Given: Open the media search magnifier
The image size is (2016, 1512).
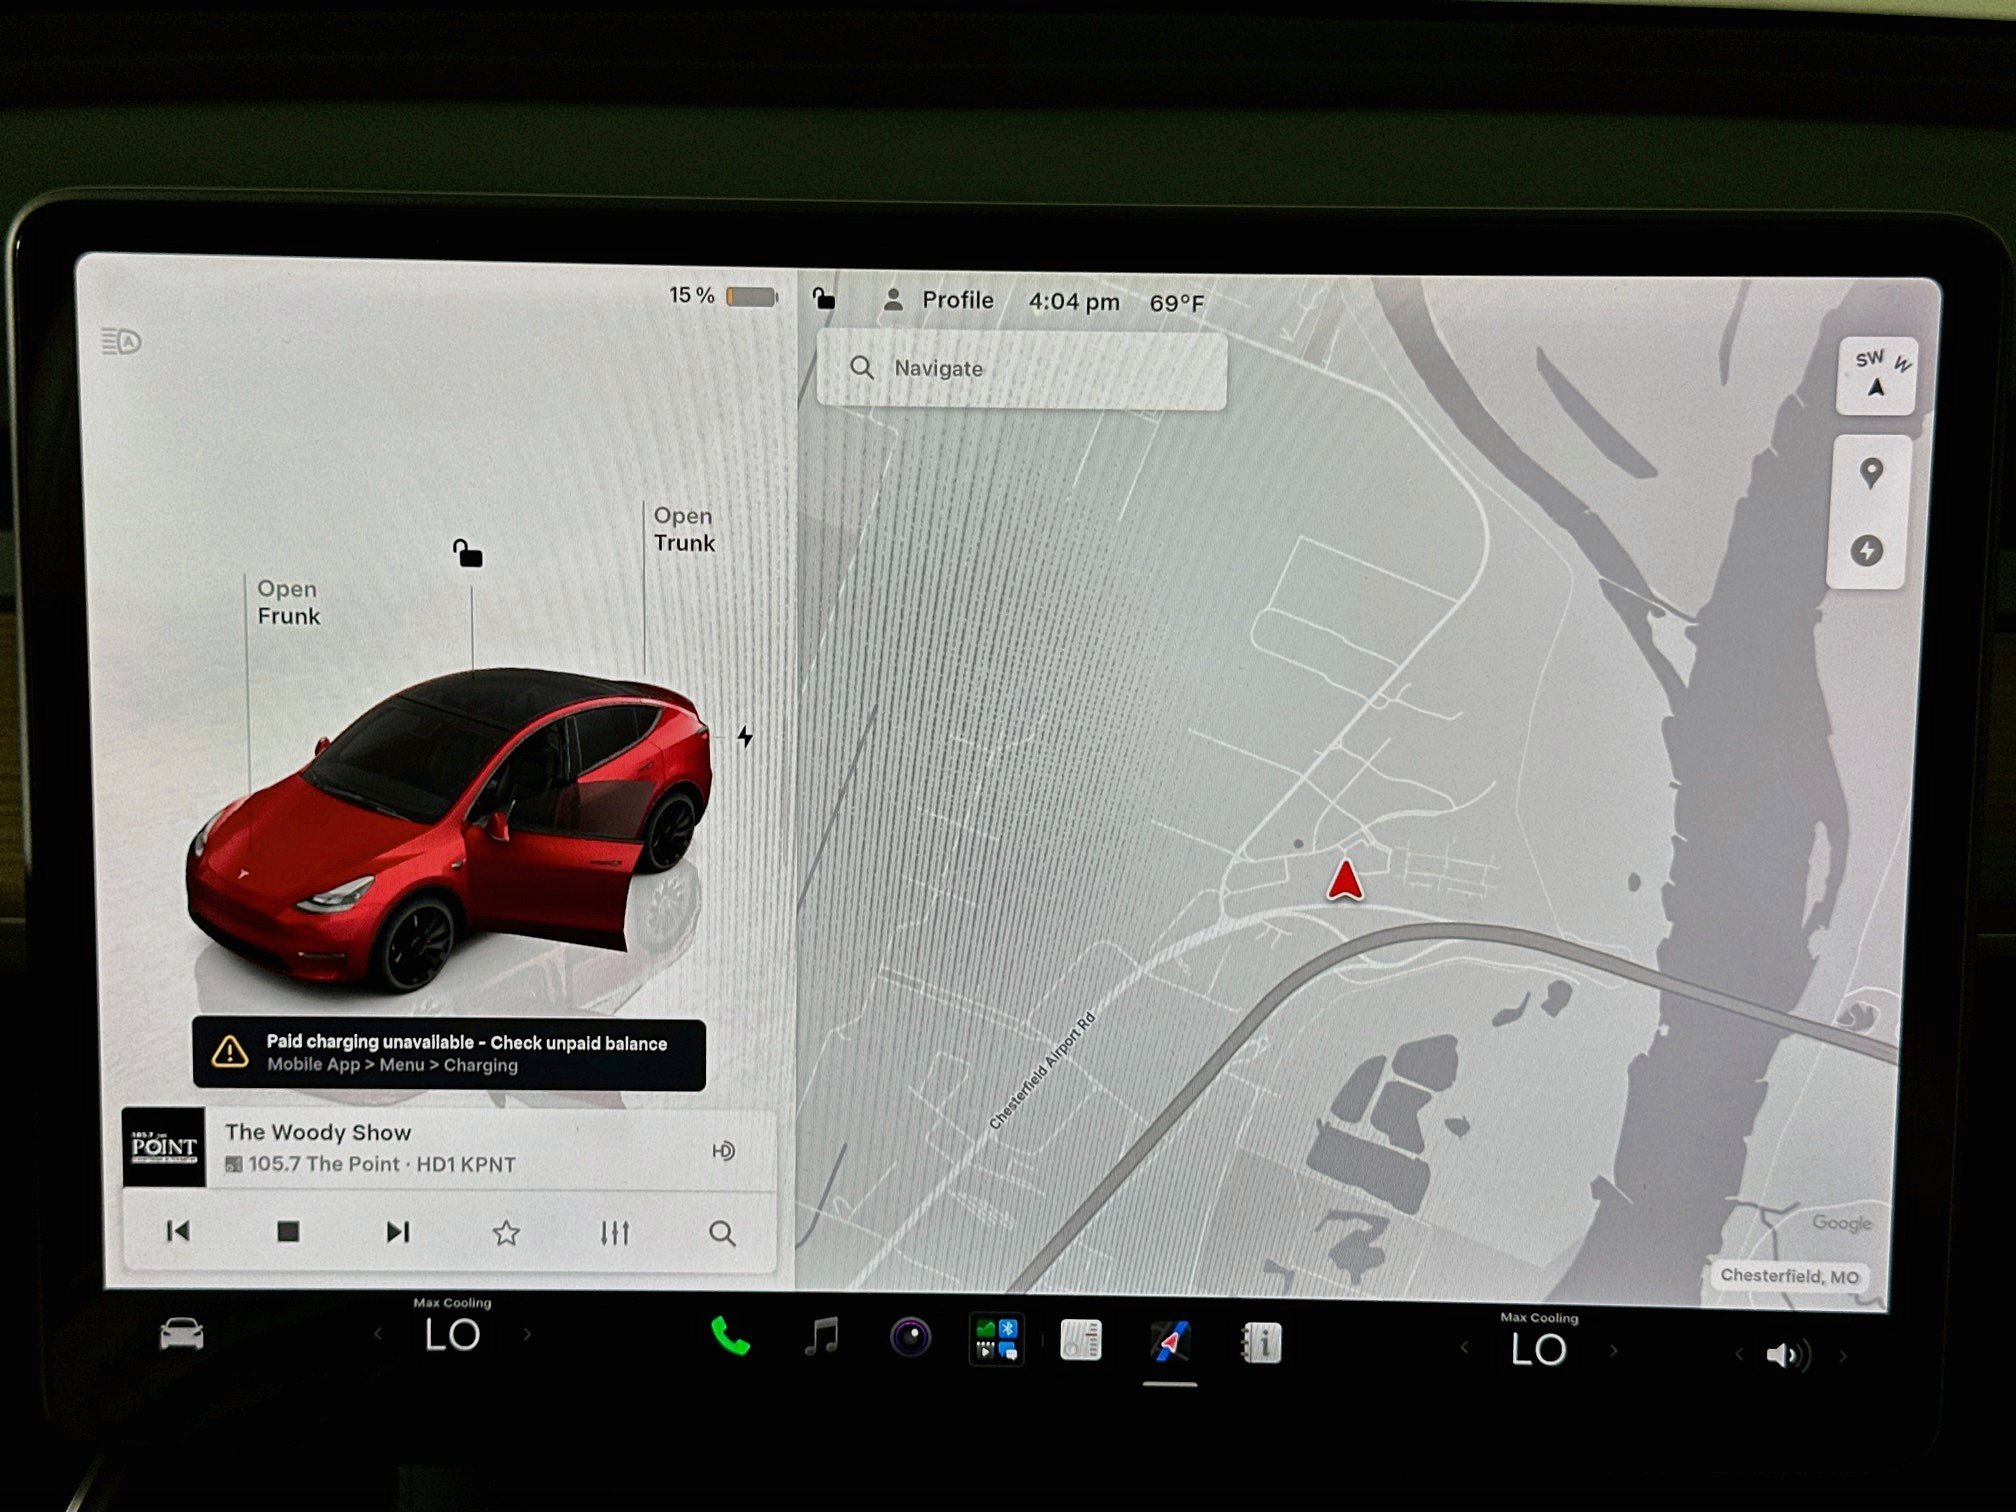Looking at the screenshot, I should pyautogui.click(x=722, y=1234).
